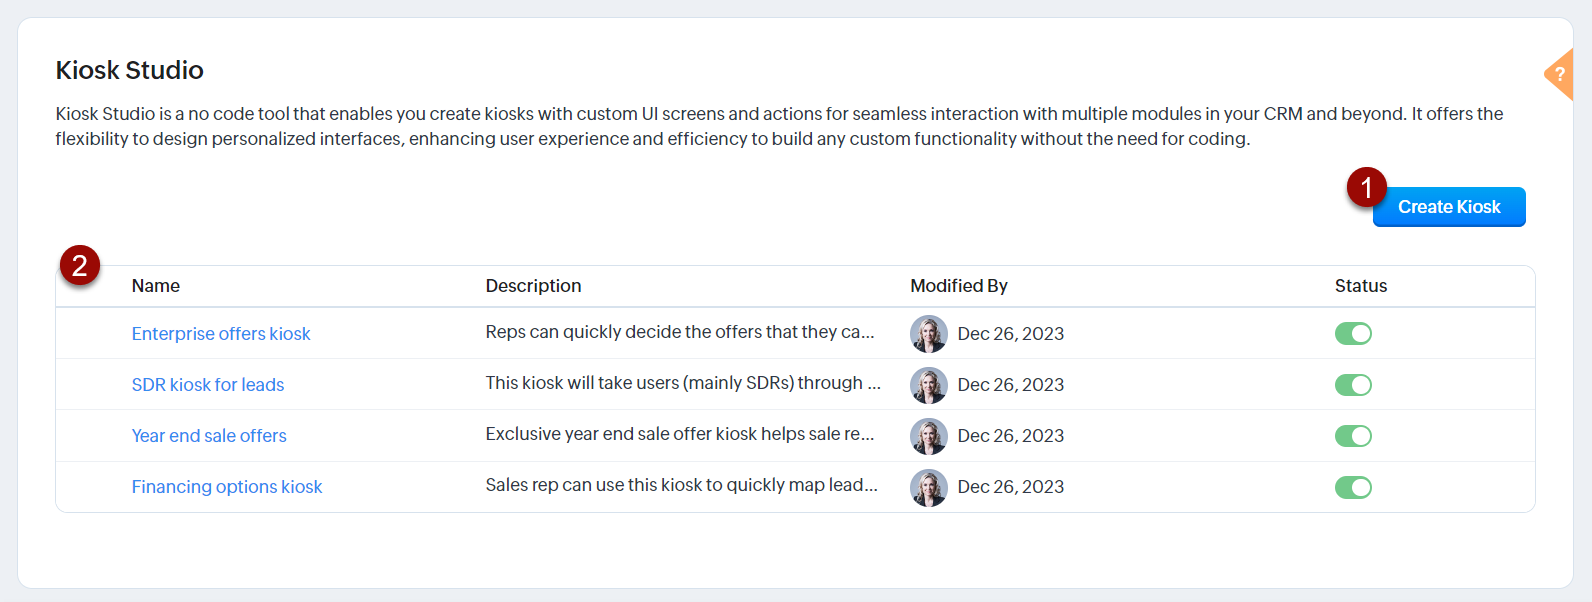Click the red number 1 callout badge
Image resolution: width=1592 pixels, height=602 pixels.
[1366, 187]
